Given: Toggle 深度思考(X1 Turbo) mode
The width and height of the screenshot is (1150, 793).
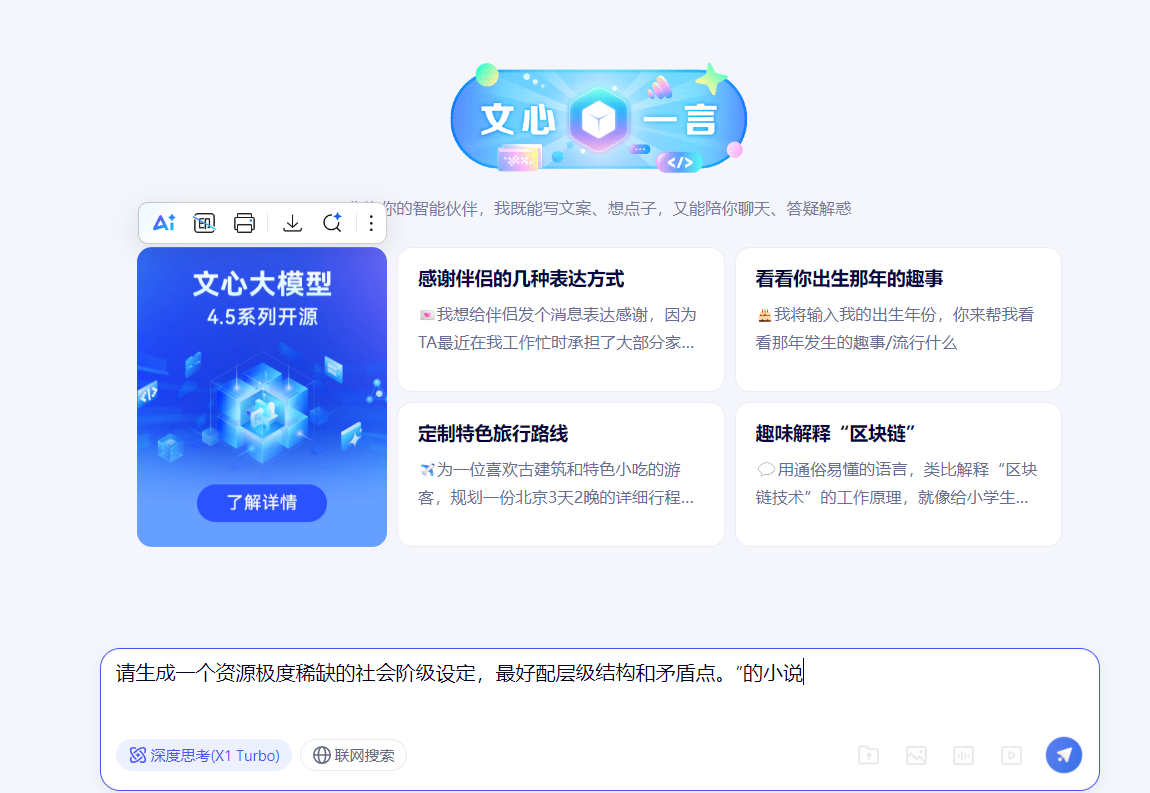Looking at the screenshot, I should [x=204, y=755].
